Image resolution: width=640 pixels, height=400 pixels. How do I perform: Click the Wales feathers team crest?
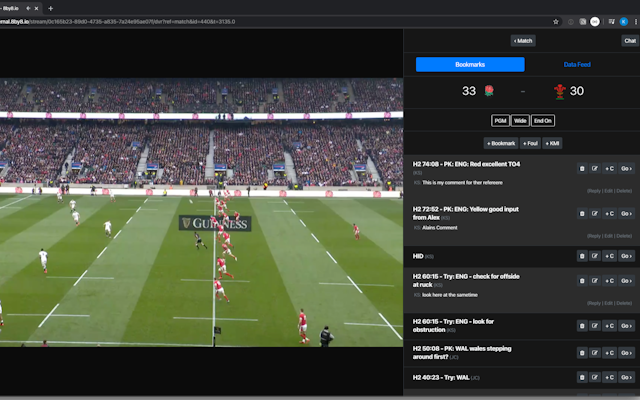560,91
